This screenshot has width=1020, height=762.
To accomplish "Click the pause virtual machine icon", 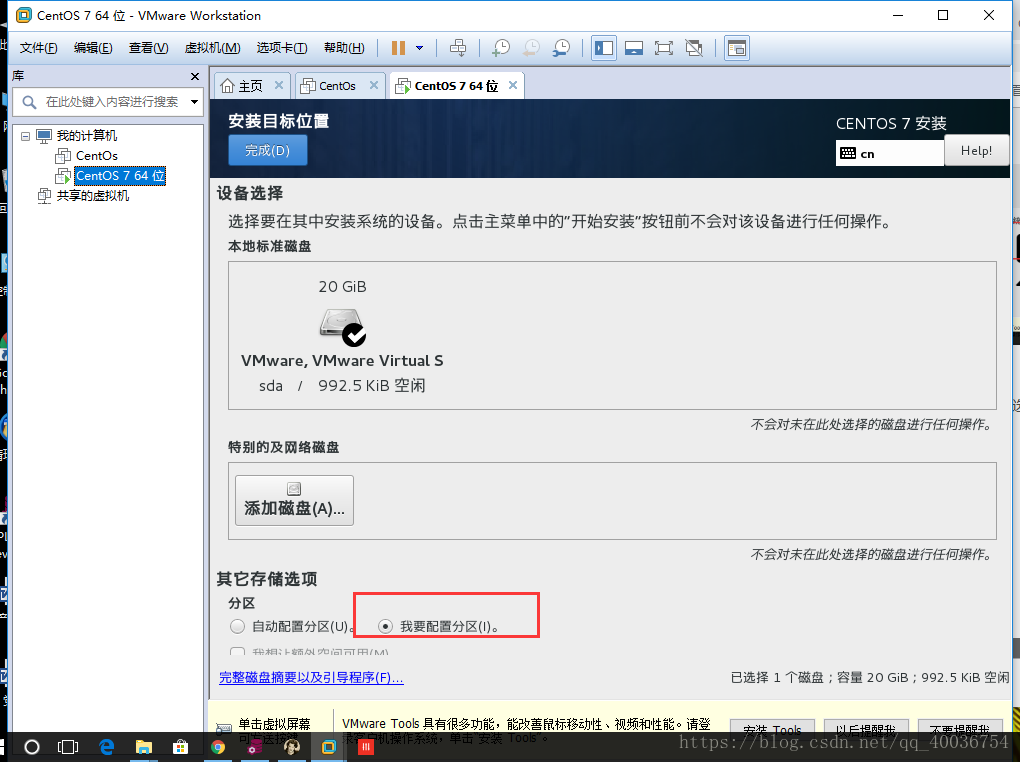I will pyautogui.click(x=398, y=48).
